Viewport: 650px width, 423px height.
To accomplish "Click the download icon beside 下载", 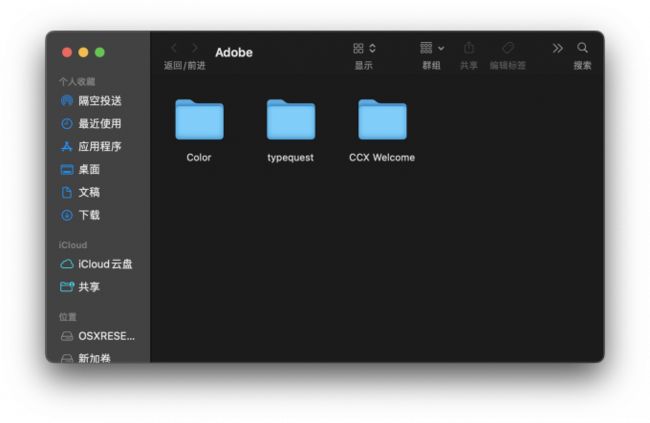I will click(67, 215).
